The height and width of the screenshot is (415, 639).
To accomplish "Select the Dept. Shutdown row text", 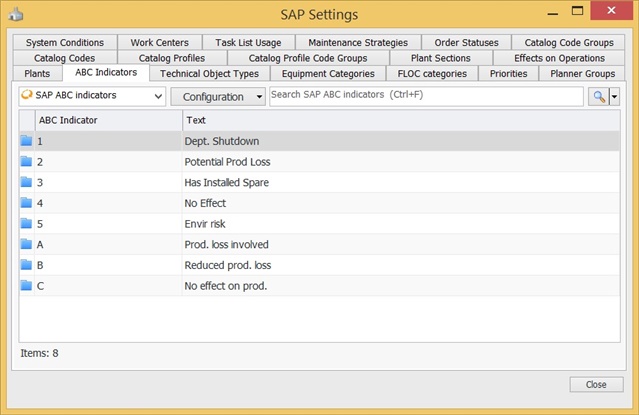I will (x=222, y=141).
